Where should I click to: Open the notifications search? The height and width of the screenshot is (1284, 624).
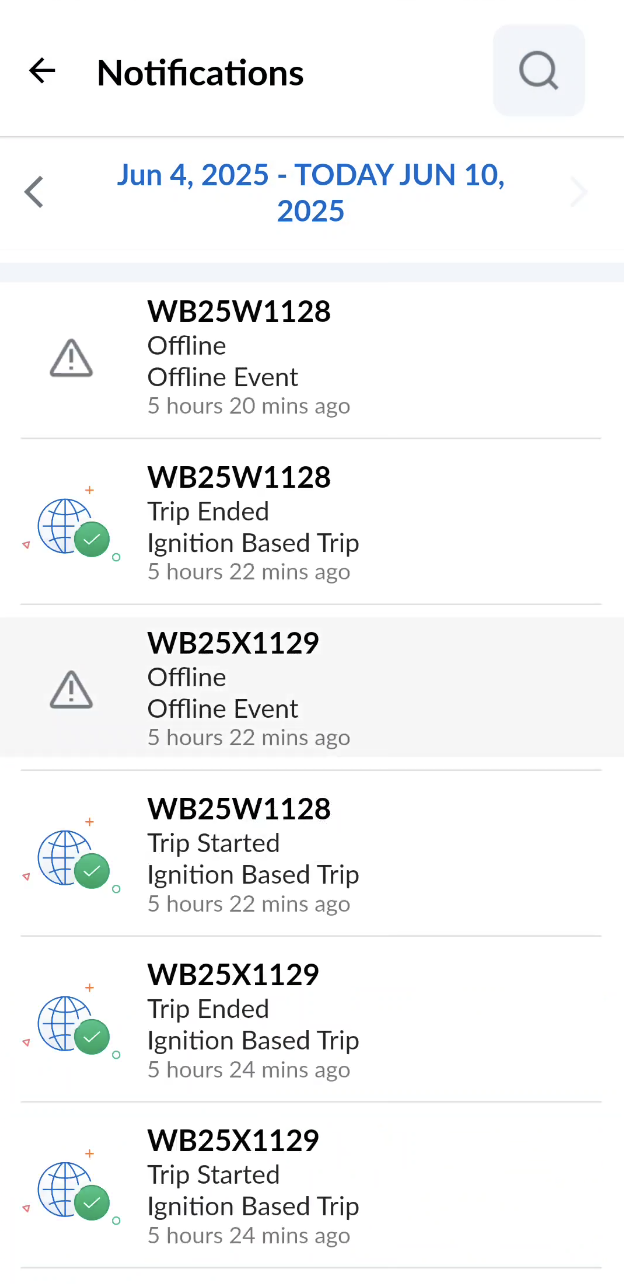click(x=538, y=71)
